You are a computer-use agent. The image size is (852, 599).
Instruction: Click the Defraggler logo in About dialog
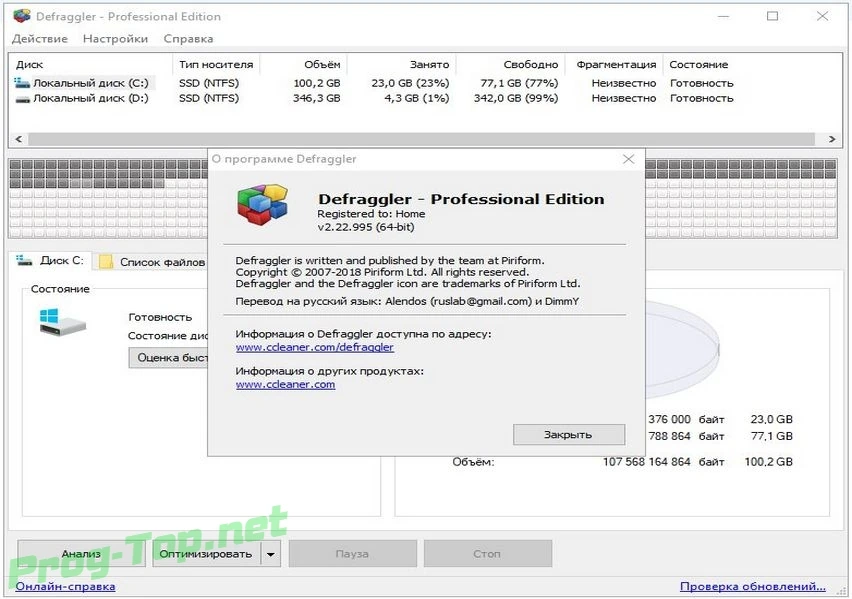pos(263,204)
